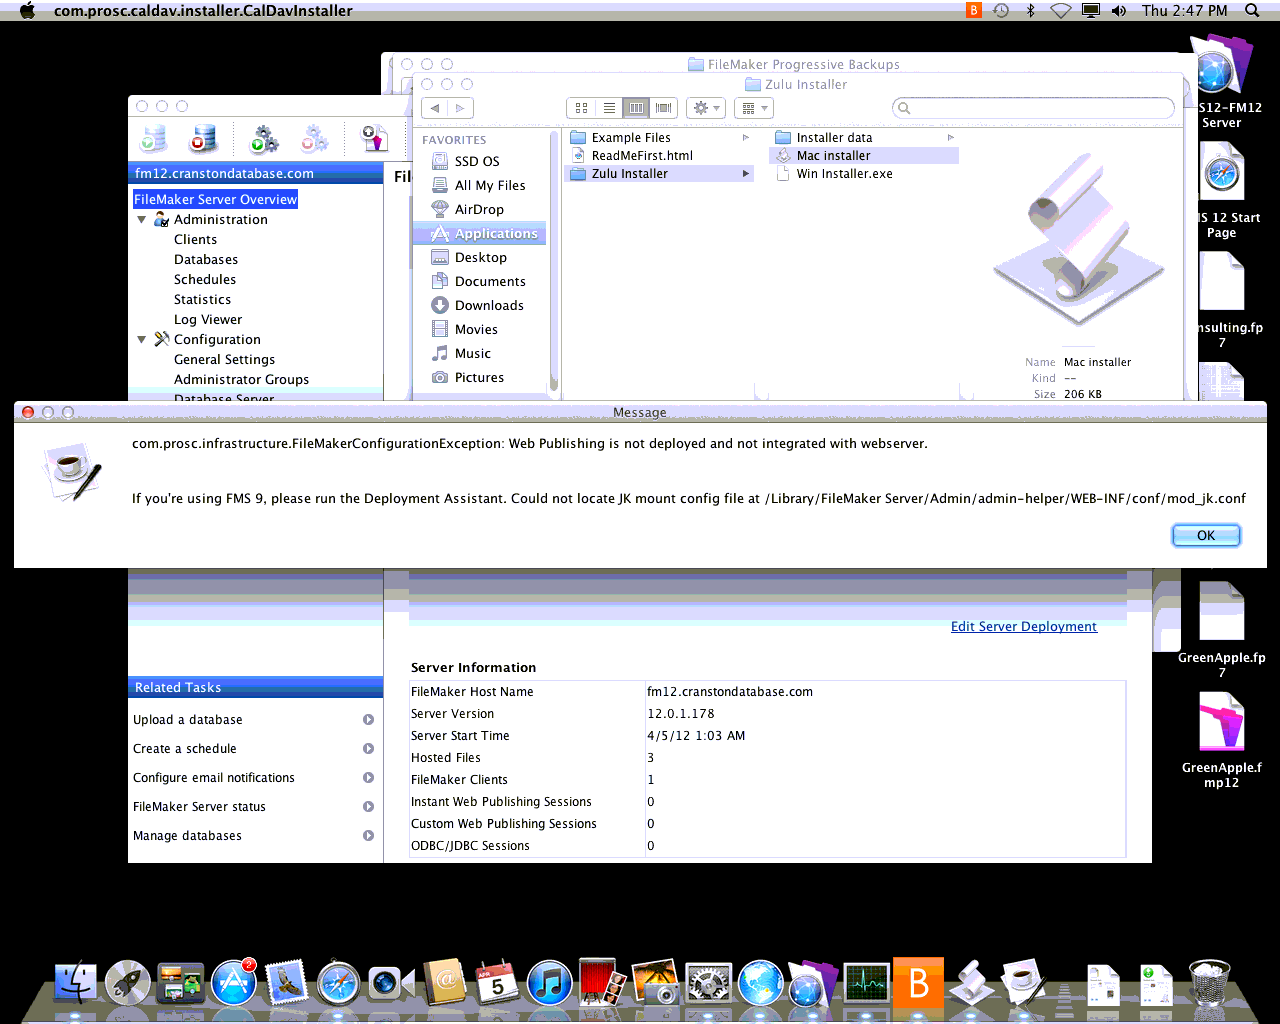Open Spotlight search in menu bar
Image resolution: width=1280 pixels, height=1024 pixels.
point(1251,11)
